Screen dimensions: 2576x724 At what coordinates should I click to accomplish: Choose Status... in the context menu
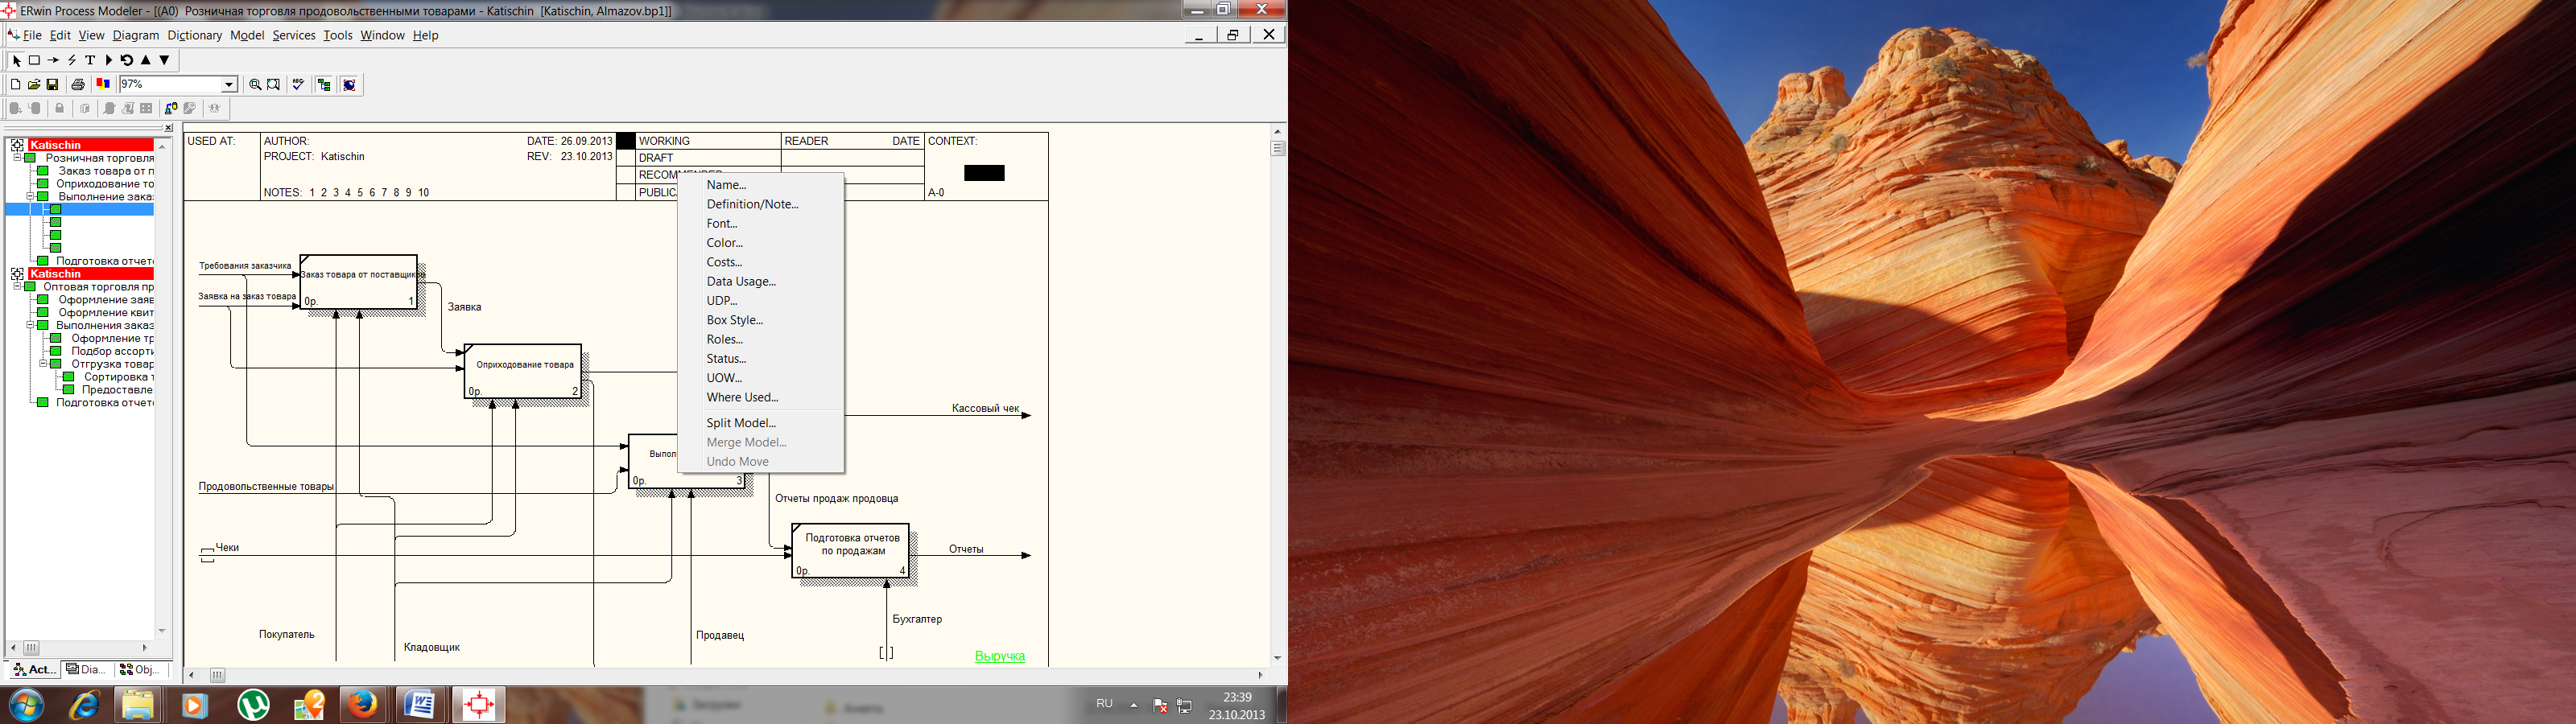[761, 359]
